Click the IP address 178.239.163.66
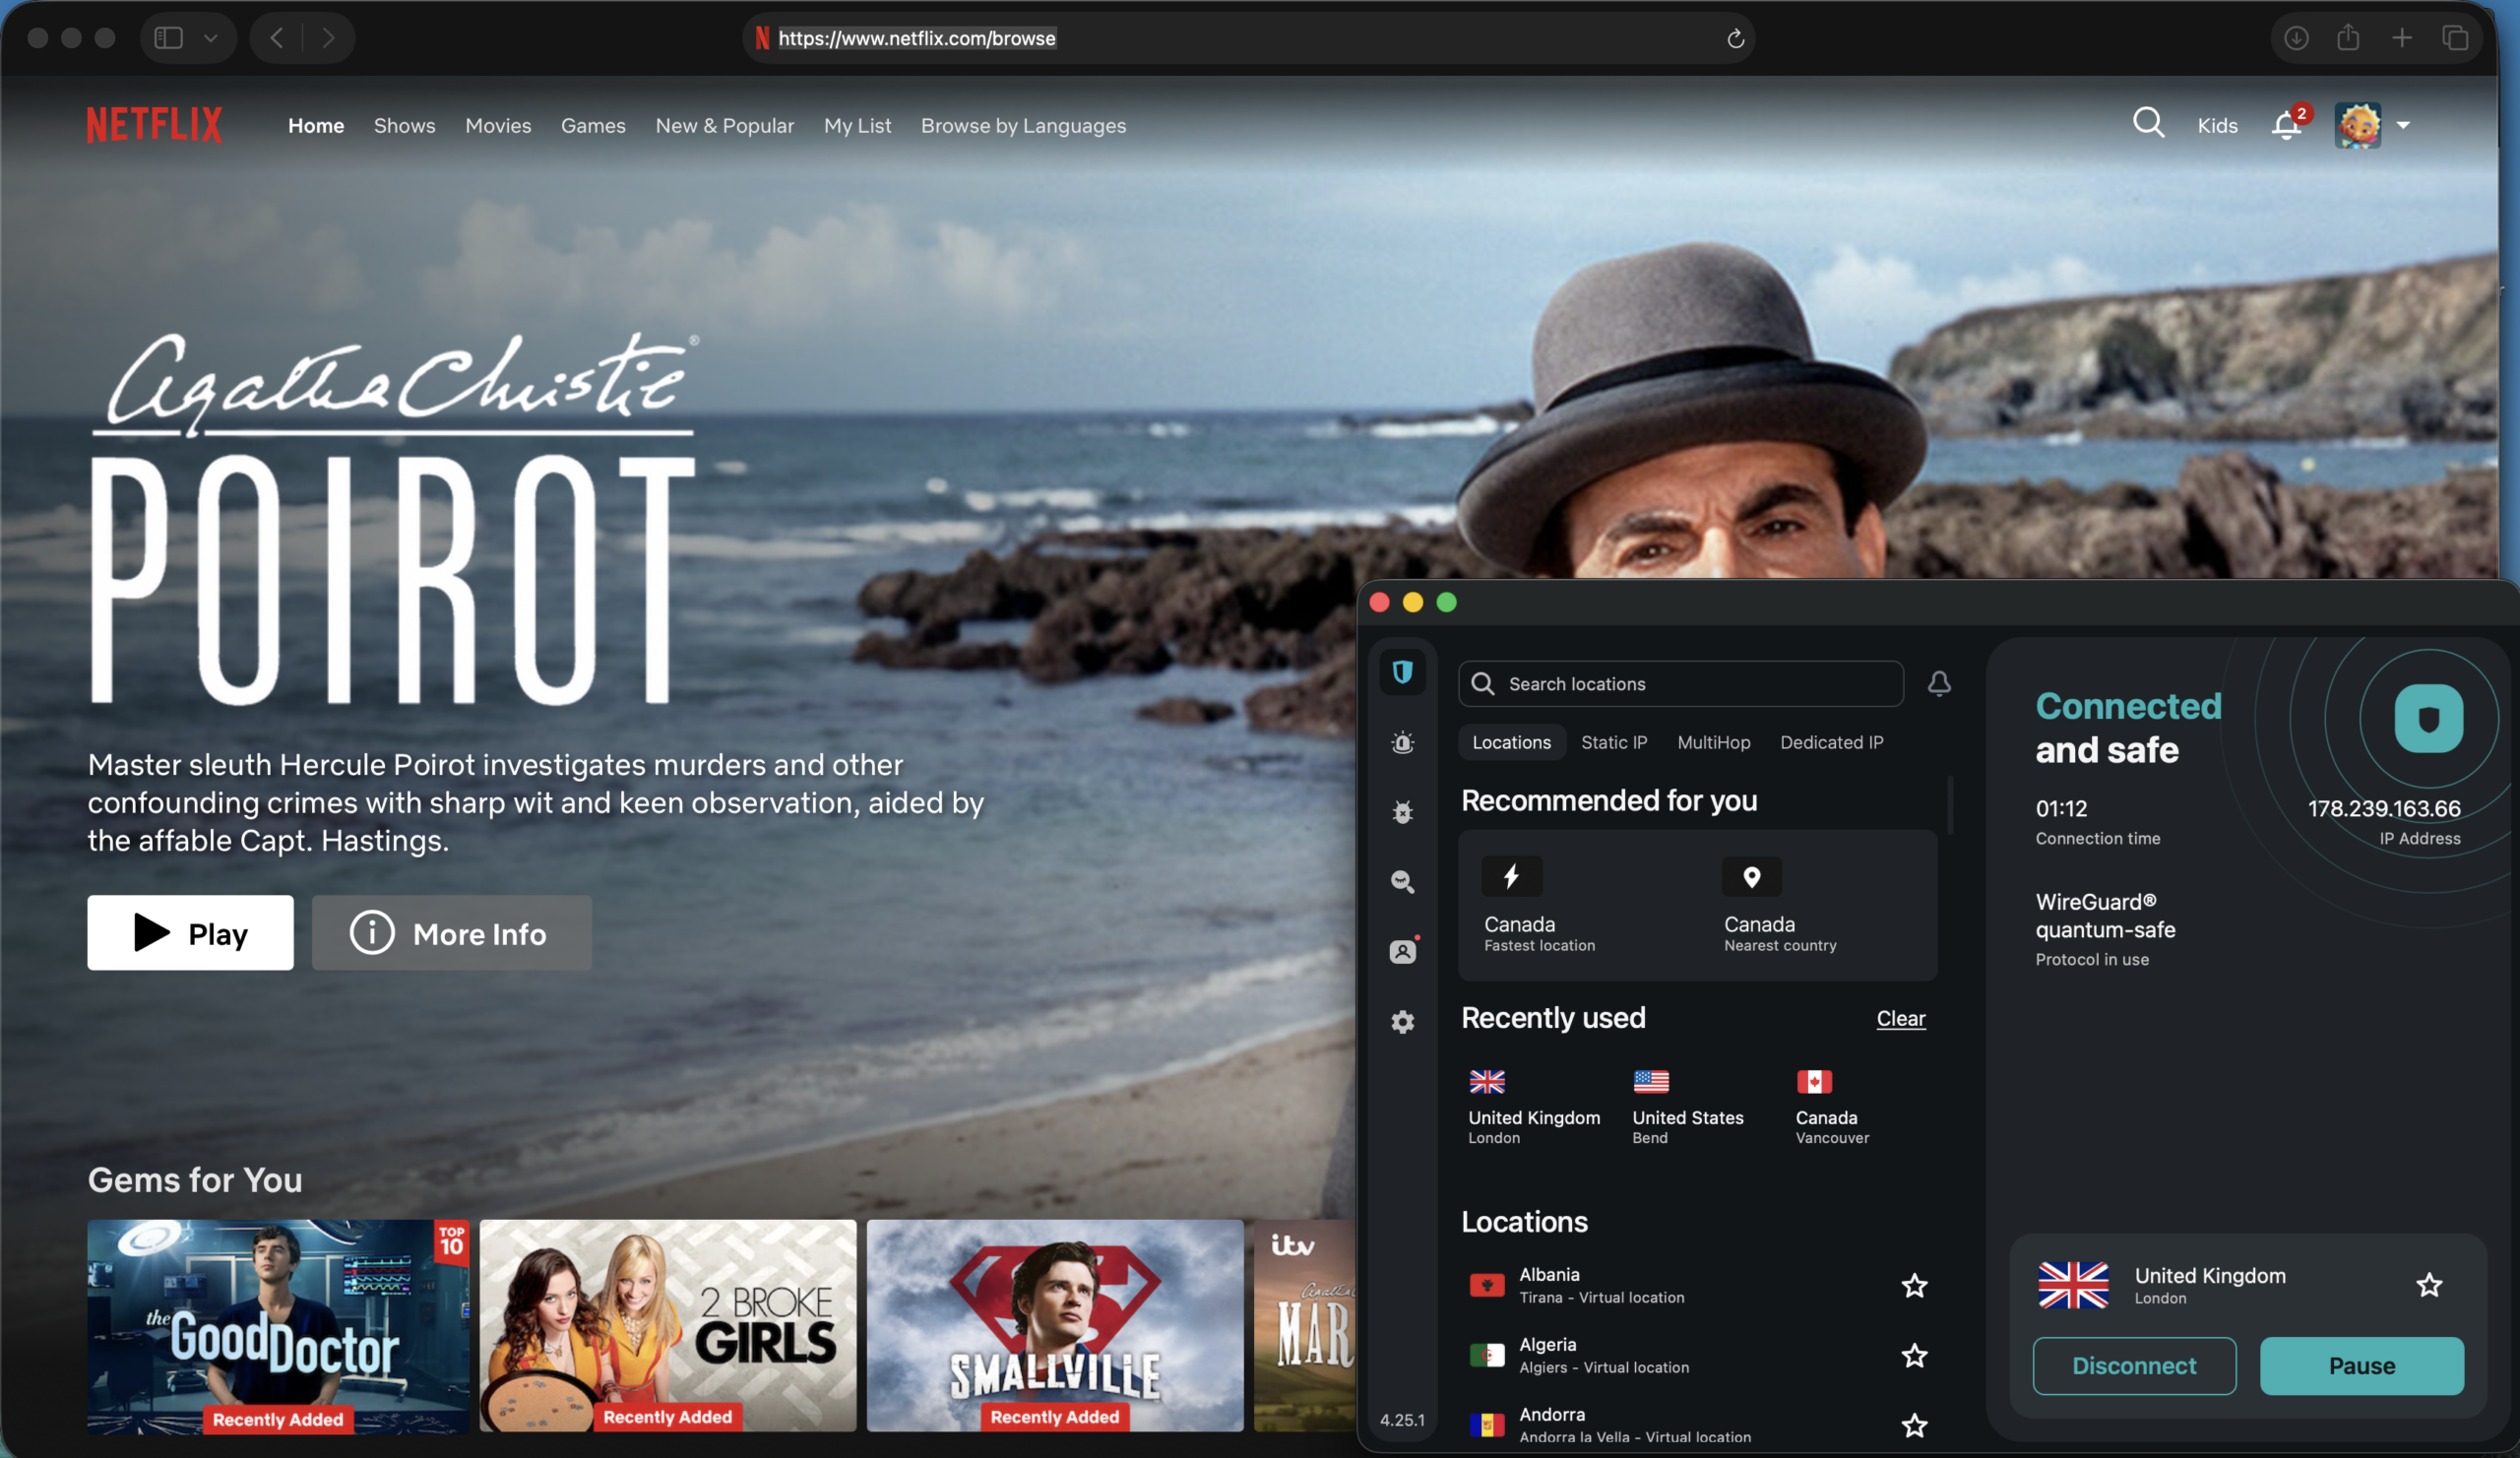This screenshot has width=2520, height=1458. (2383, 808)
